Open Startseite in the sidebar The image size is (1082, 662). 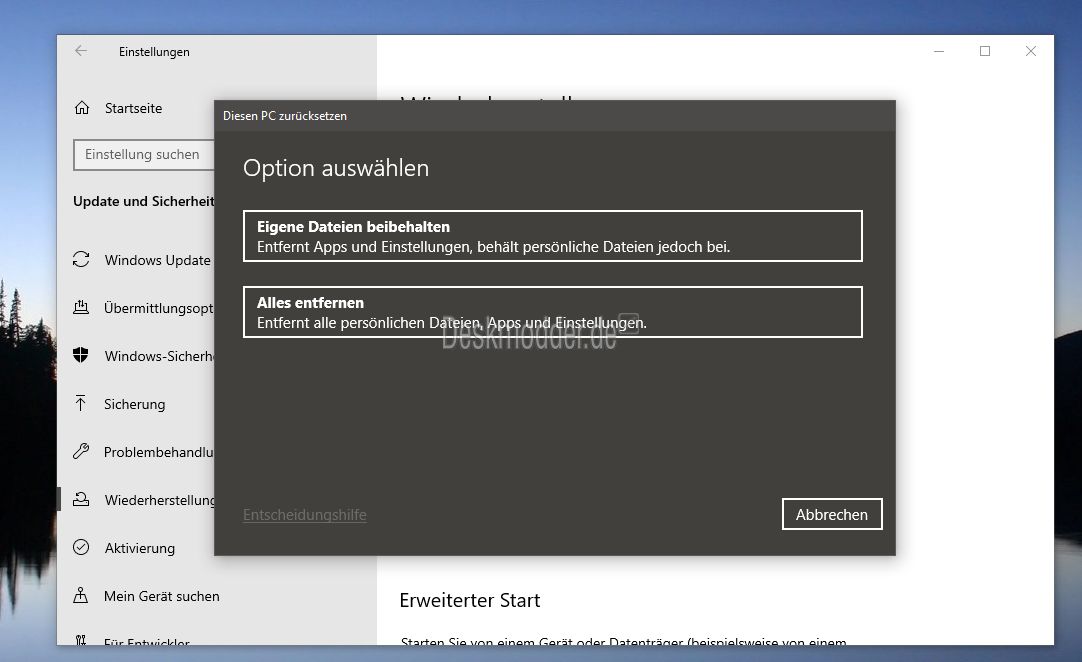click(x=133, y=108)
